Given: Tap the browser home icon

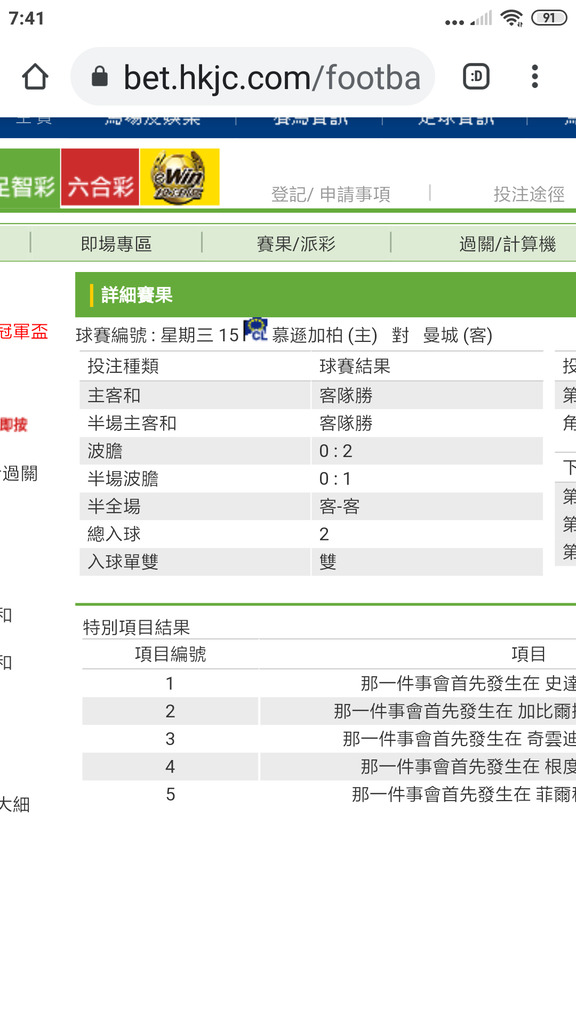Looking at the screenshot, I should pyautogui.click(x=35, y=77).
